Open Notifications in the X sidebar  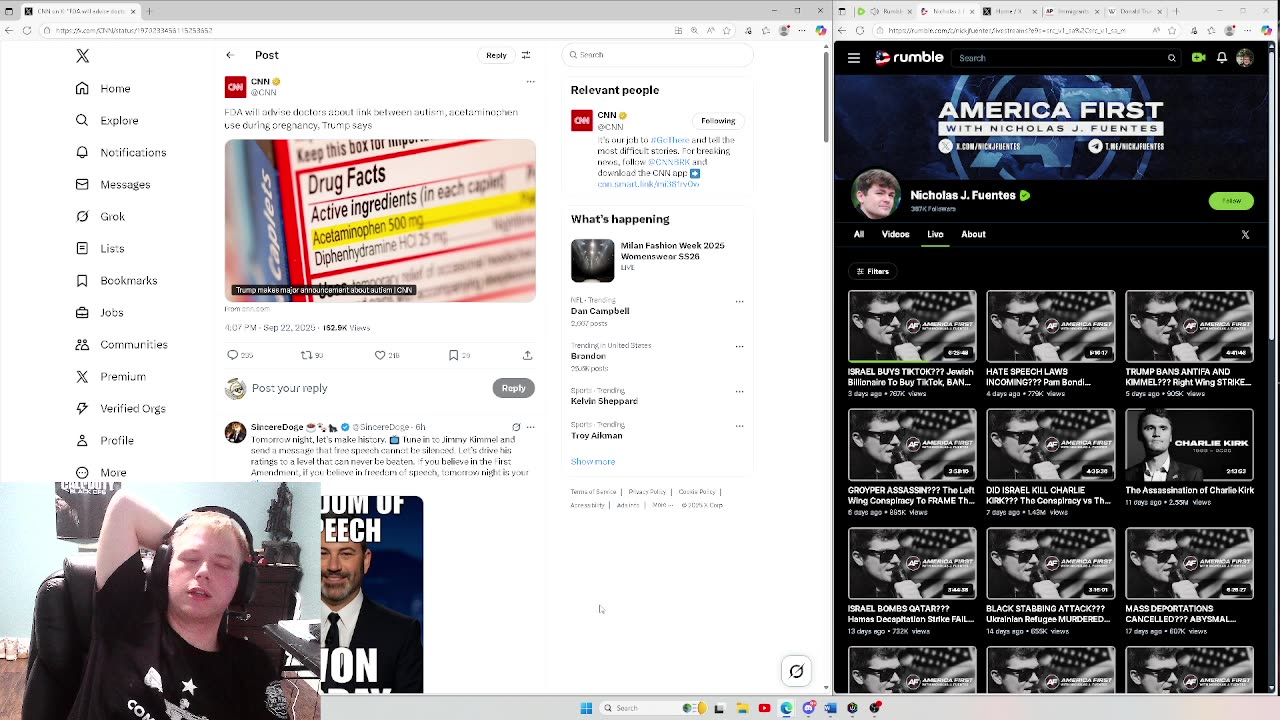click(x=121, y=152)
